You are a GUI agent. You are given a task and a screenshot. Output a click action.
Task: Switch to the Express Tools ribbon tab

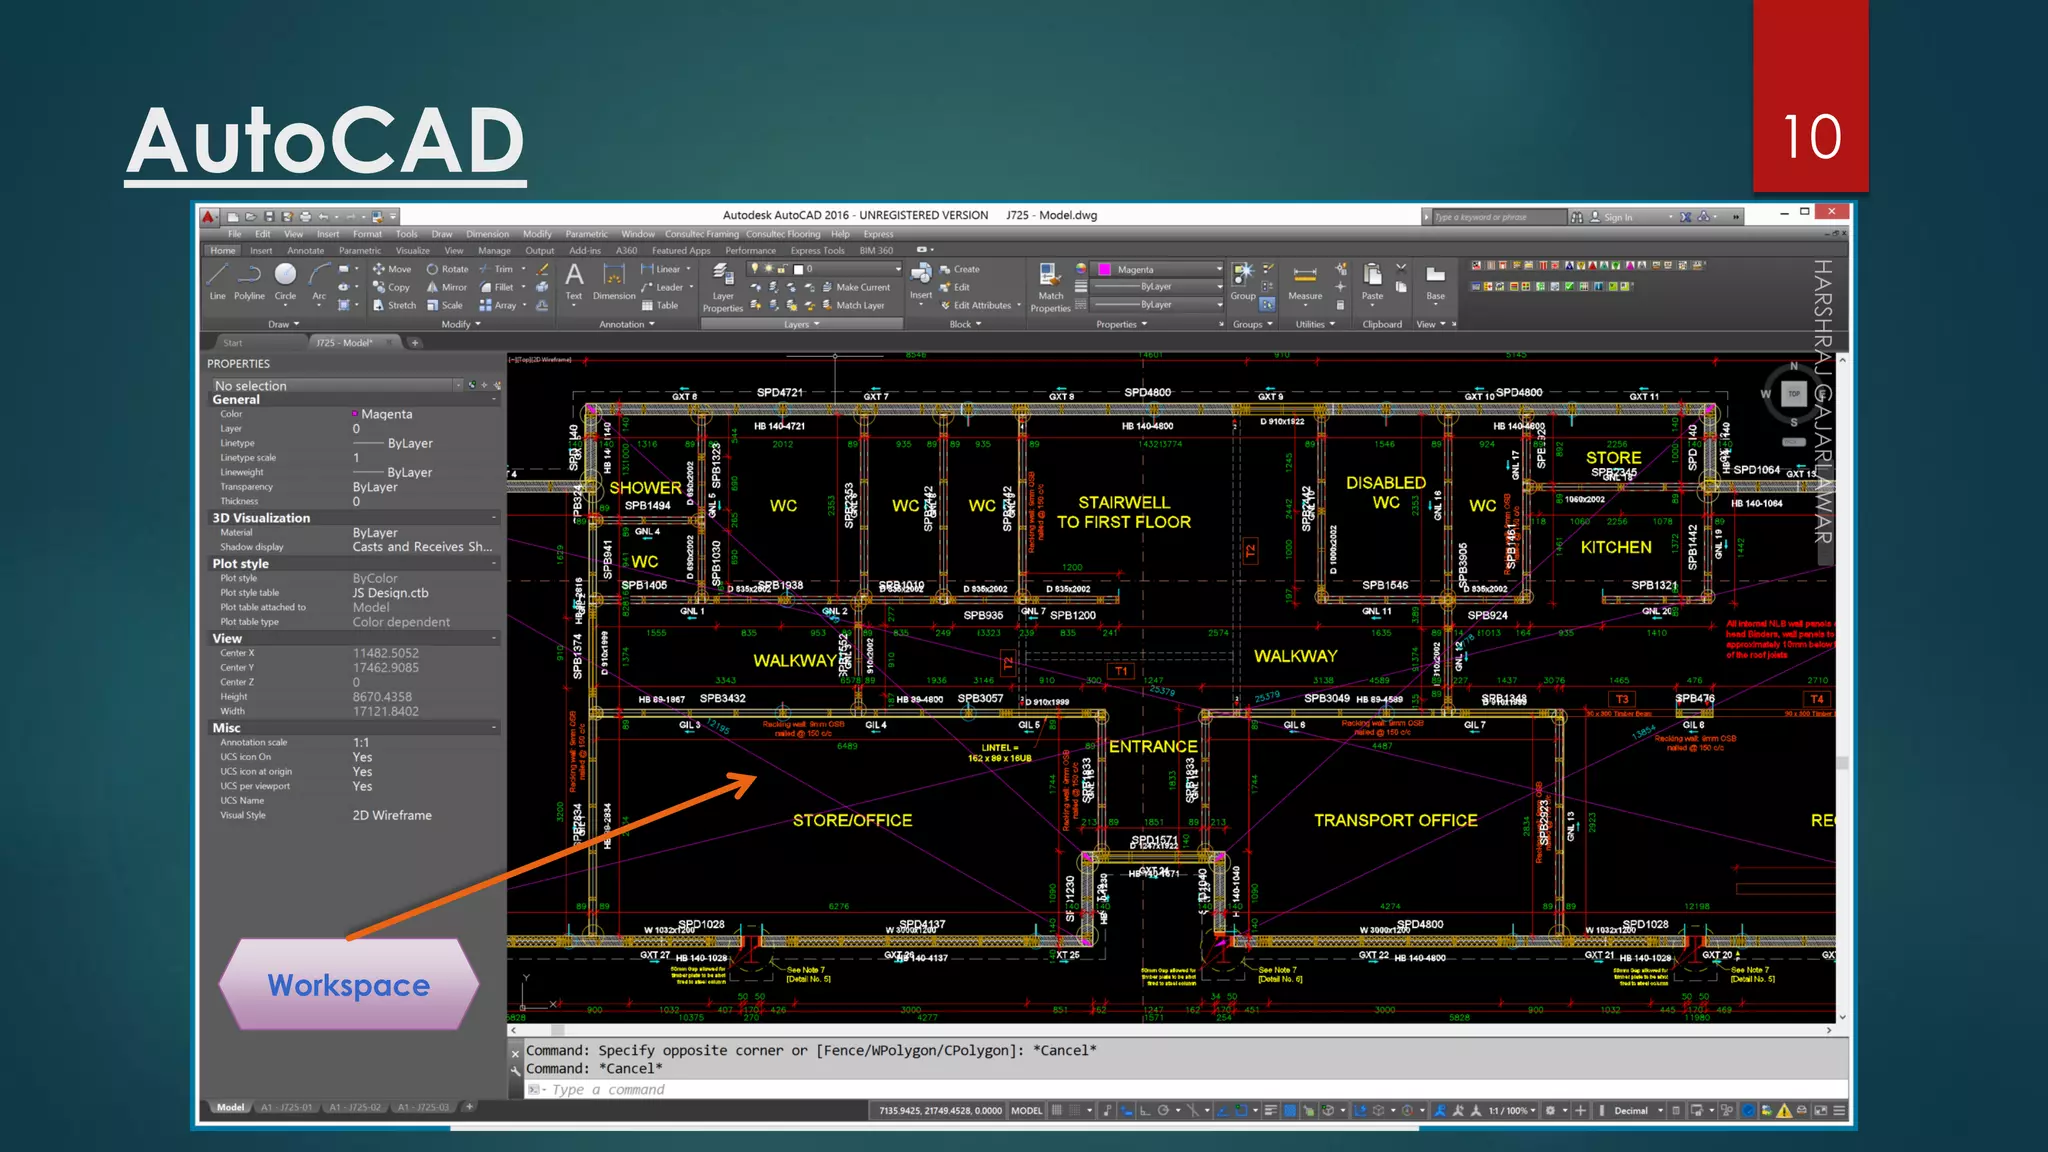pos(817,251)
